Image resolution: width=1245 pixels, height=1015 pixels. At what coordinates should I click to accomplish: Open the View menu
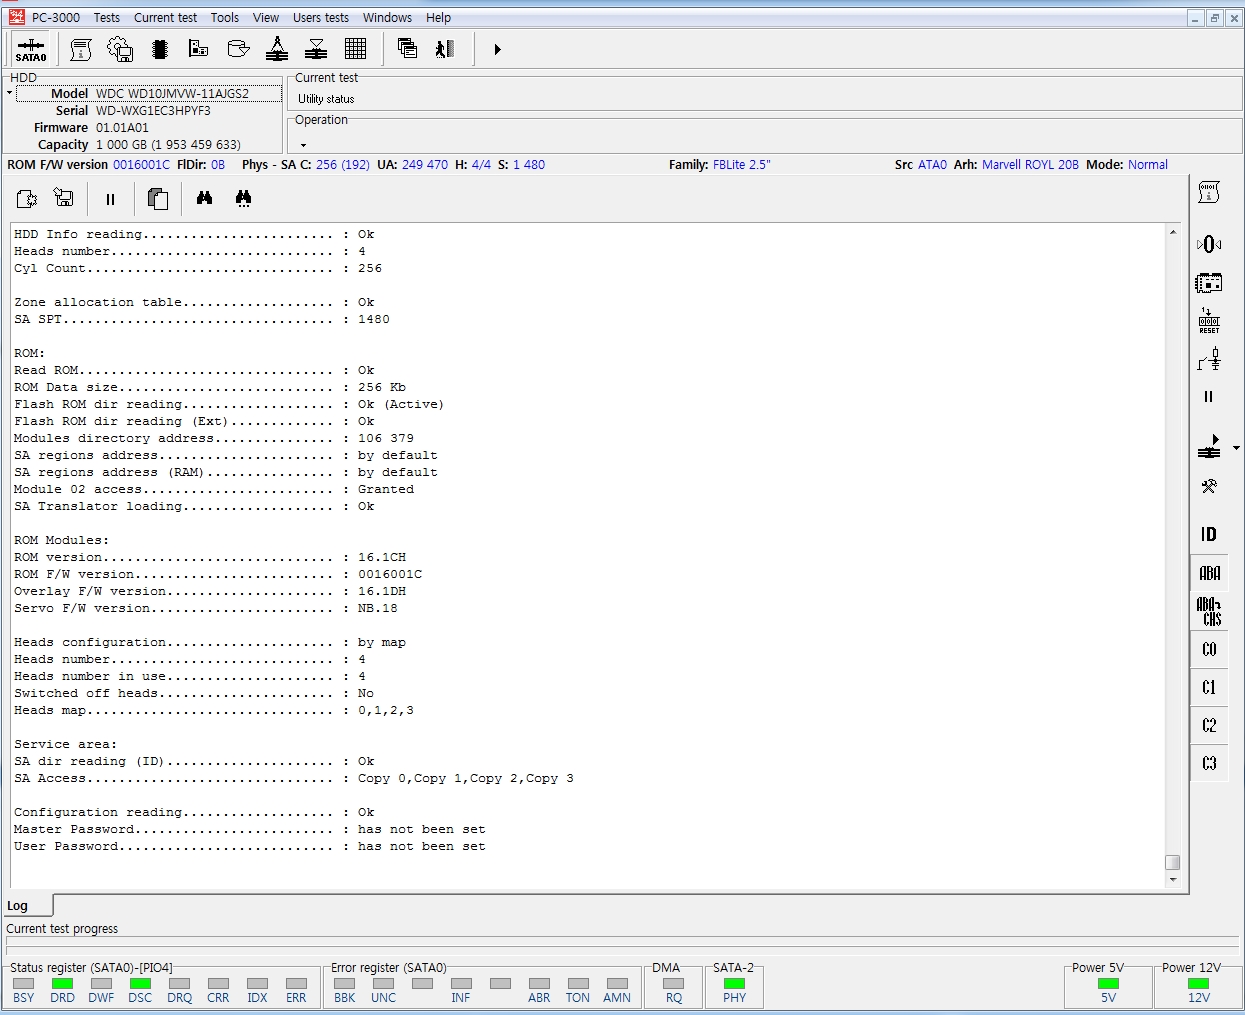(x=266, y=18)
